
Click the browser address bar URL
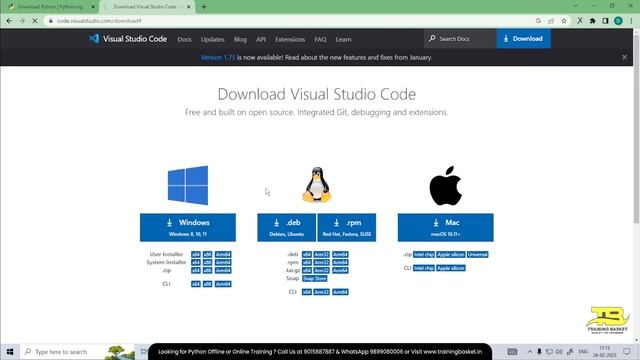pos(99,21)
